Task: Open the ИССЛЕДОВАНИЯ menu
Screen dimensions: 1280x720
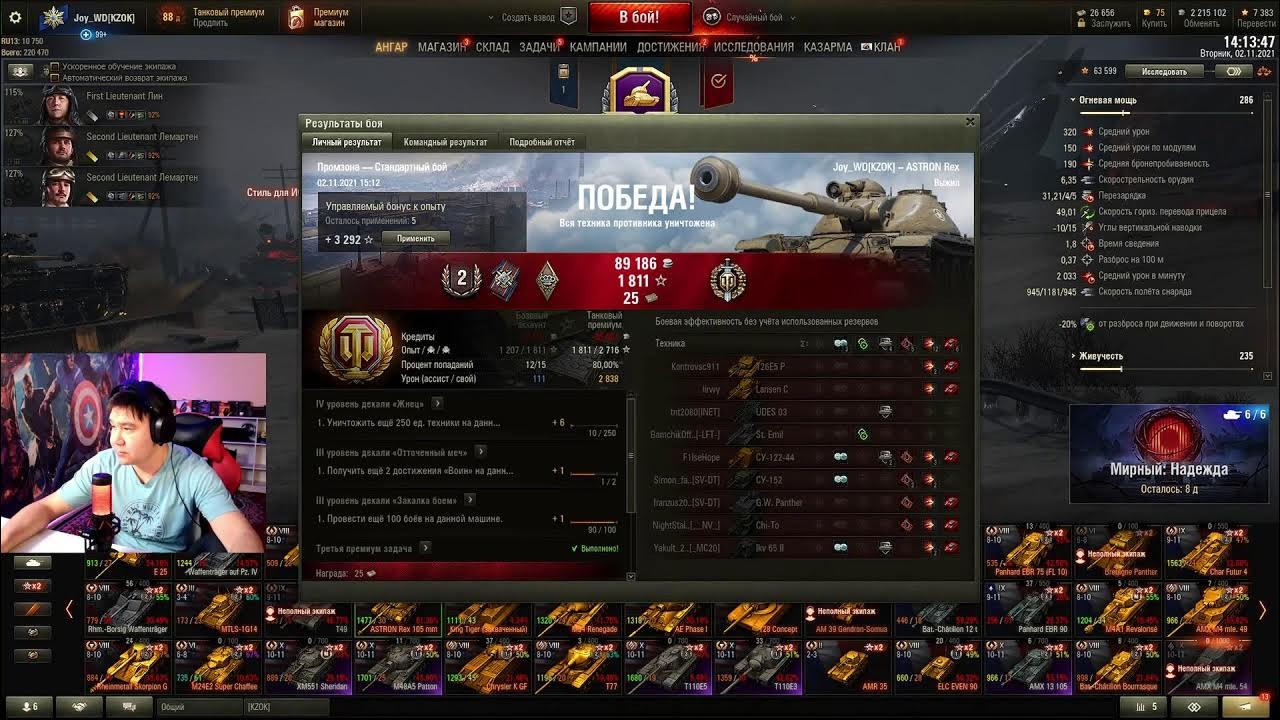Action: pos(753,47)
